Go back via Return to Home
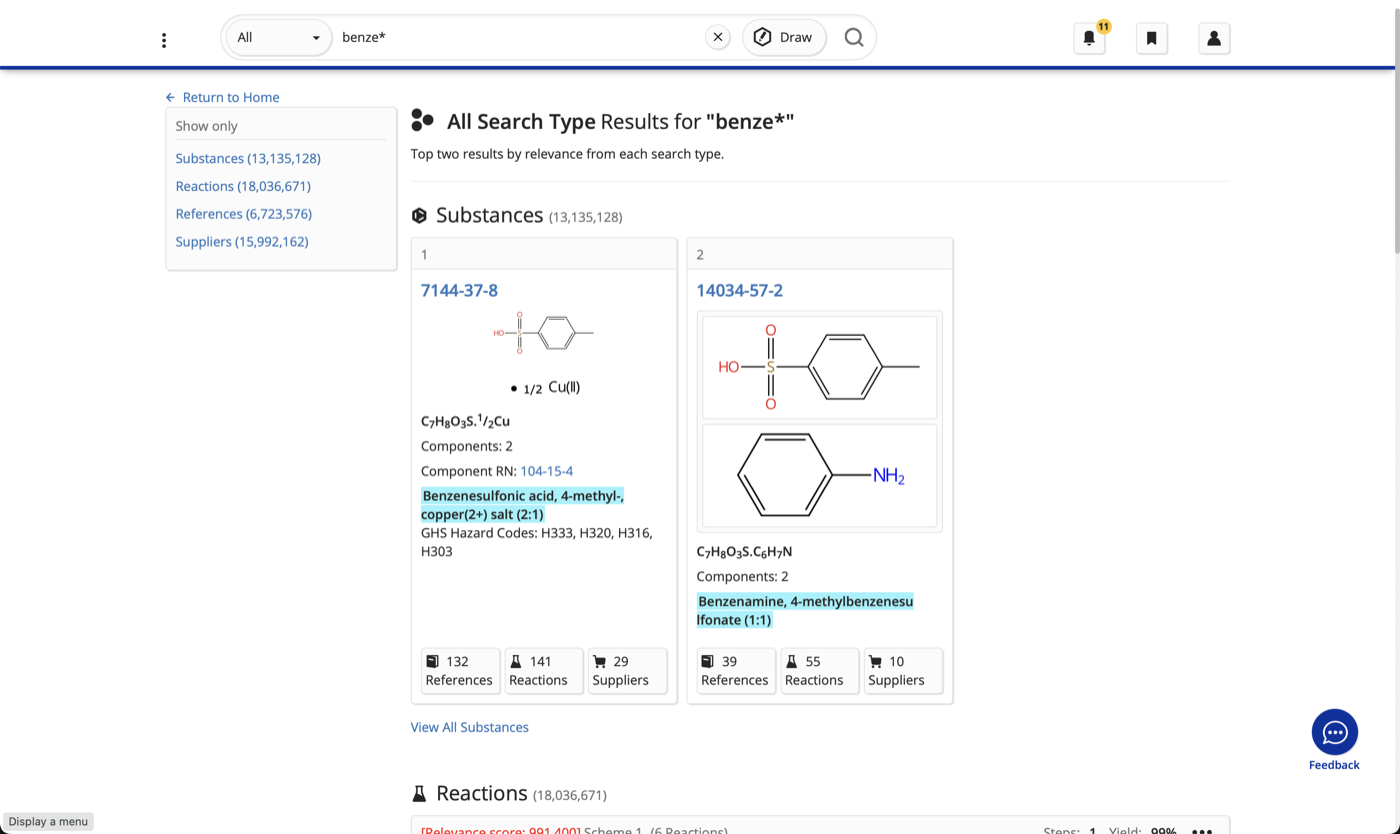Viewport: 1400px width, 834px height. pyautogui.click(x=222, y=97)
